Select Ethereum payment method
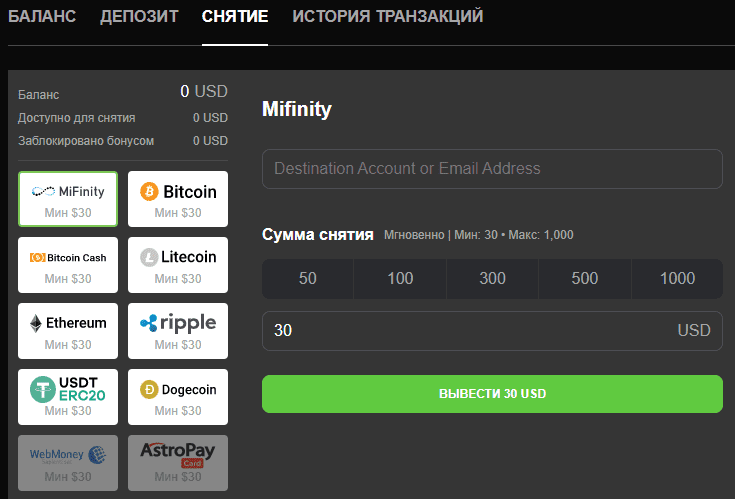Screen dimensions: 735x499 68,331
